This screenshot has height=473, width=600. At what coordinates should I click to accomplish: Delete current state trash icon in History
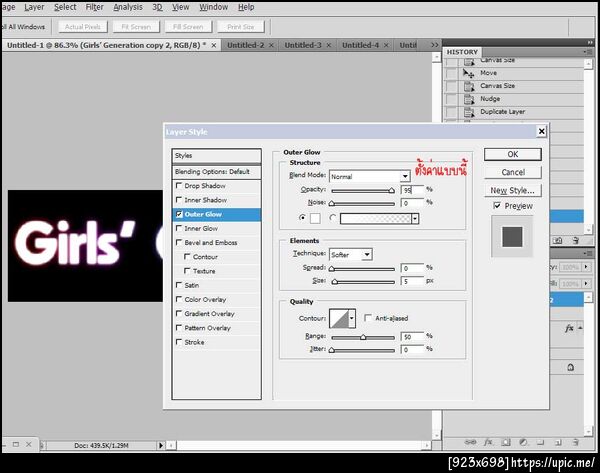coord(576,240)
